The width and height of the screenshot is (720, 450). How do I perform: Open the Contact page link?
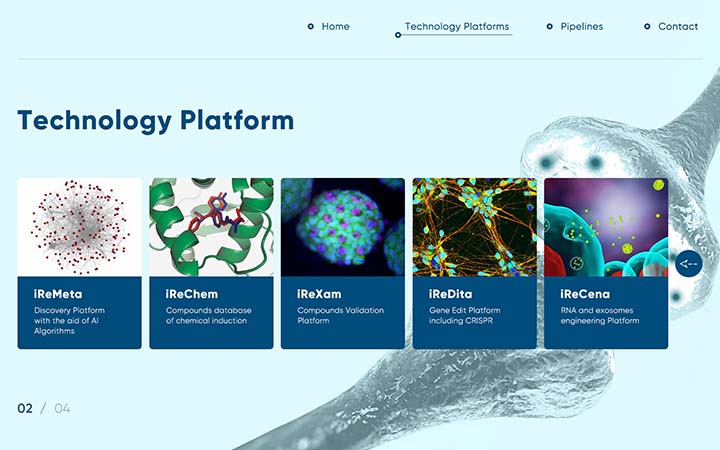pyautogui.click(x=678, y=27)
